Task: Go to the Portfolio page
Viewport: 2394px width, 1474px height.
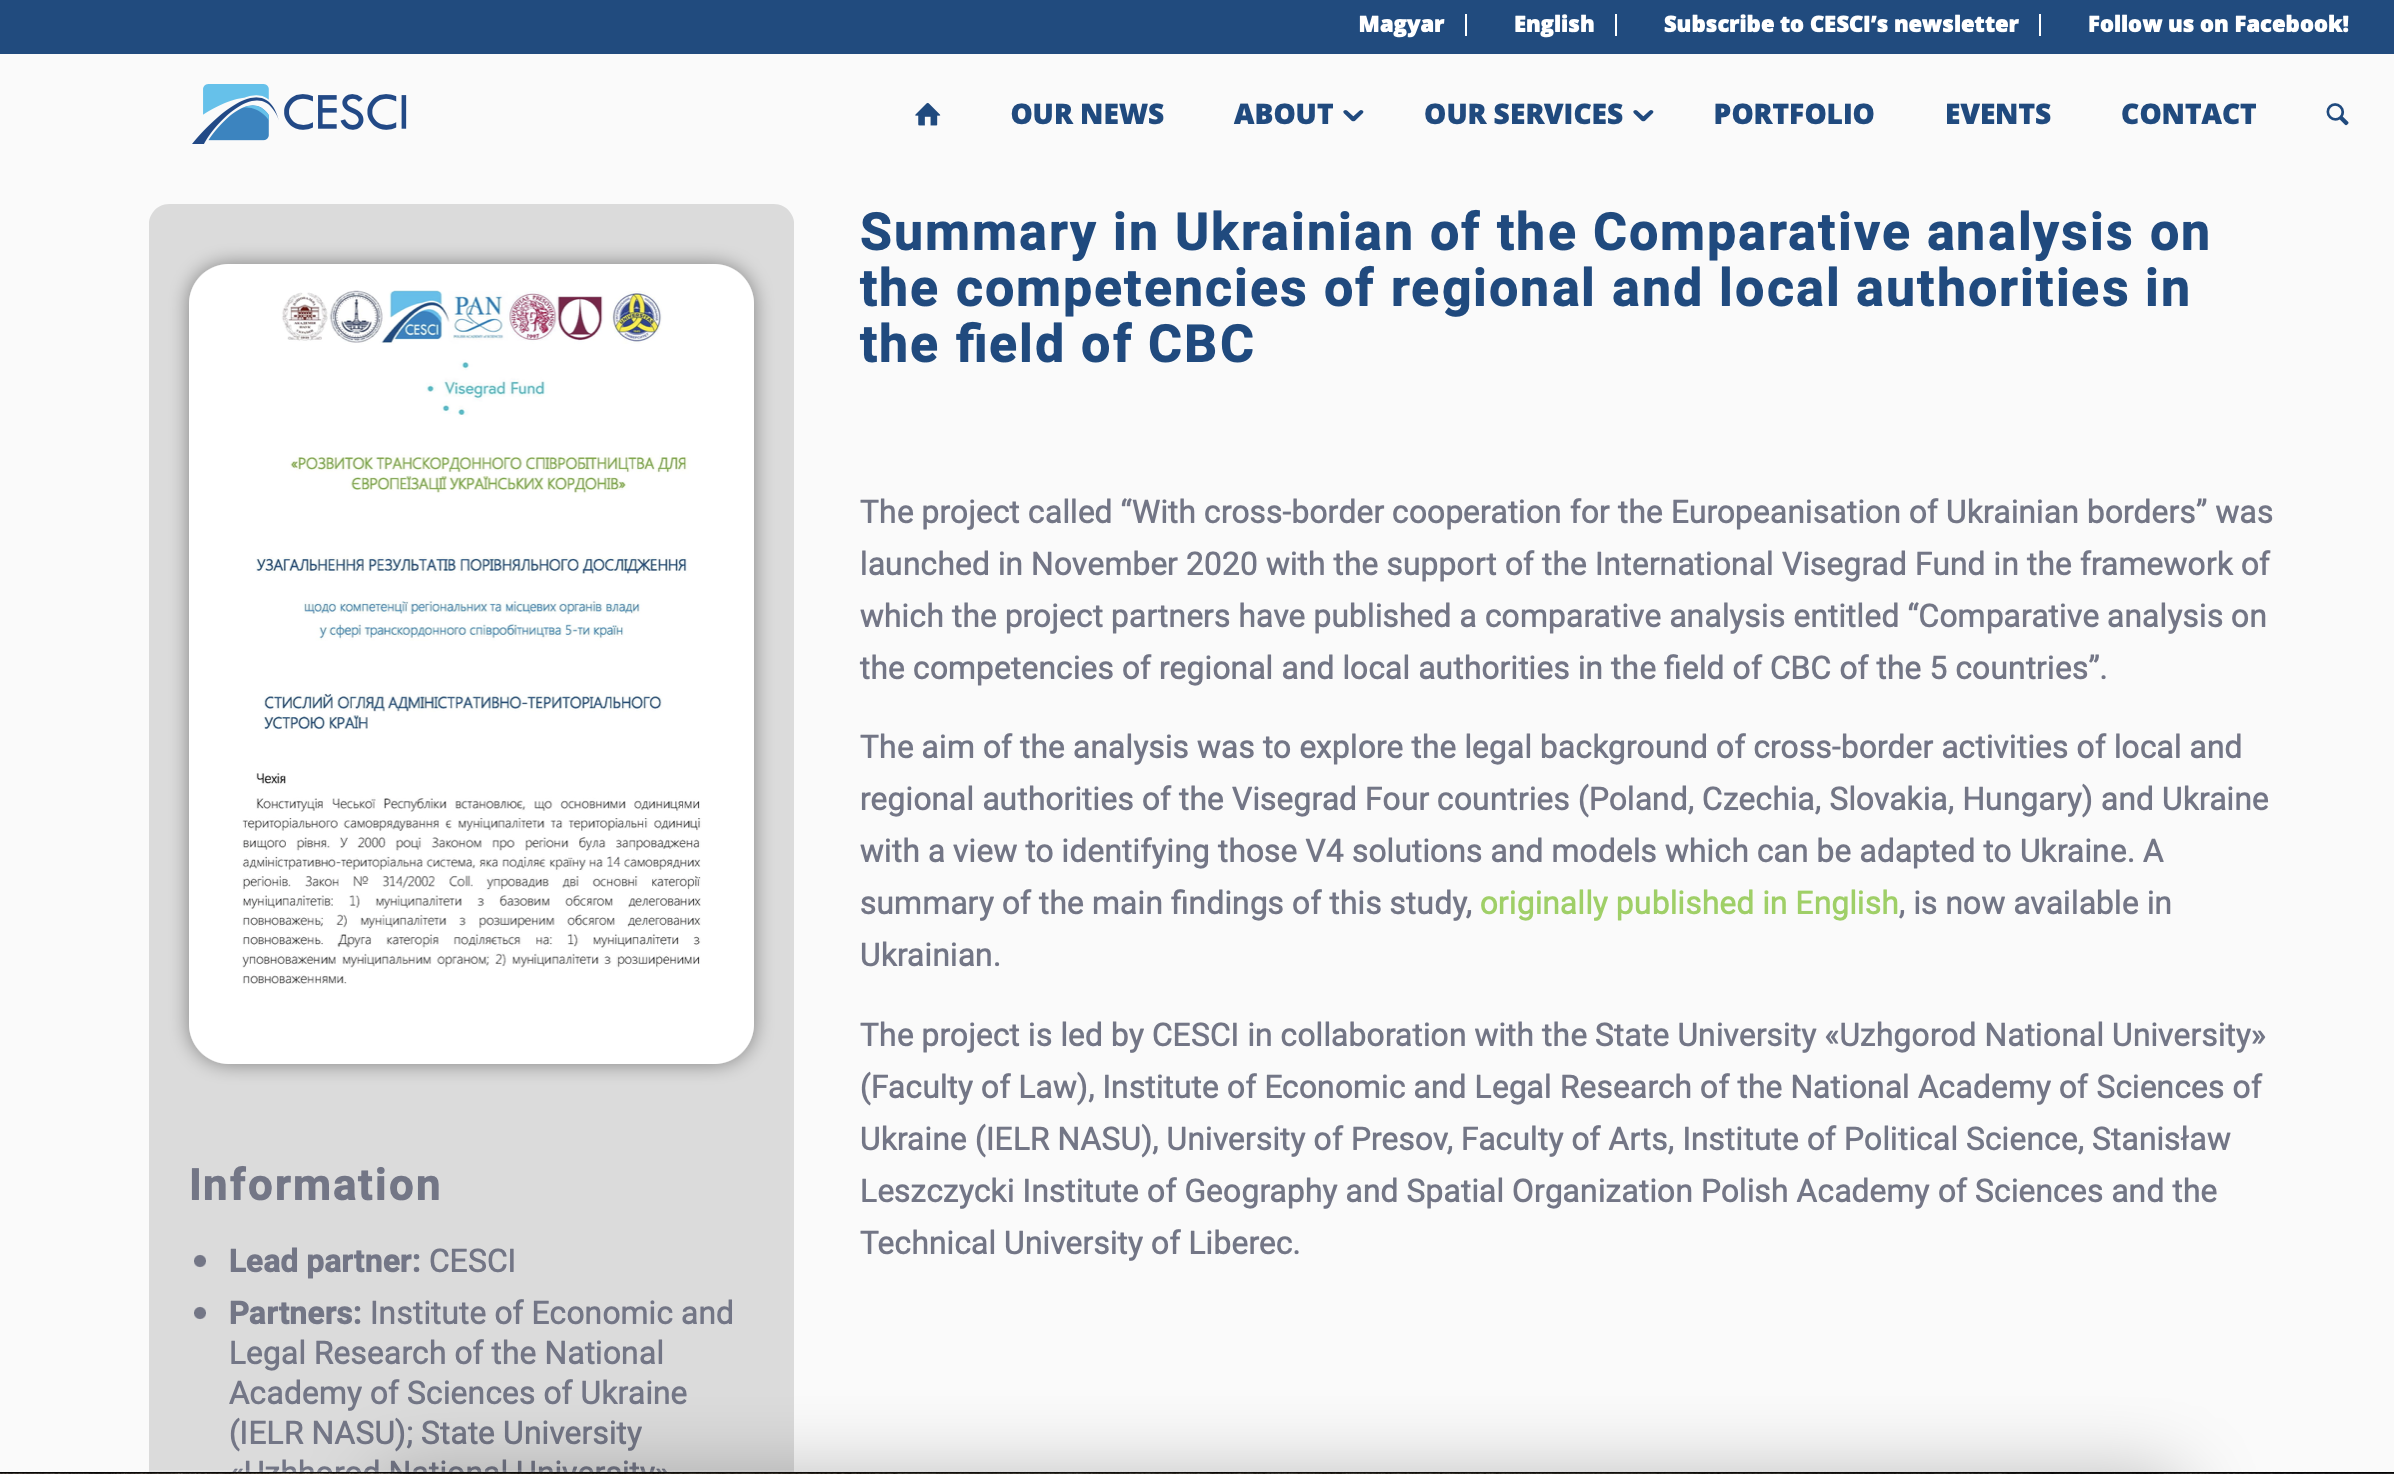Action: (x=1793, y=114)
